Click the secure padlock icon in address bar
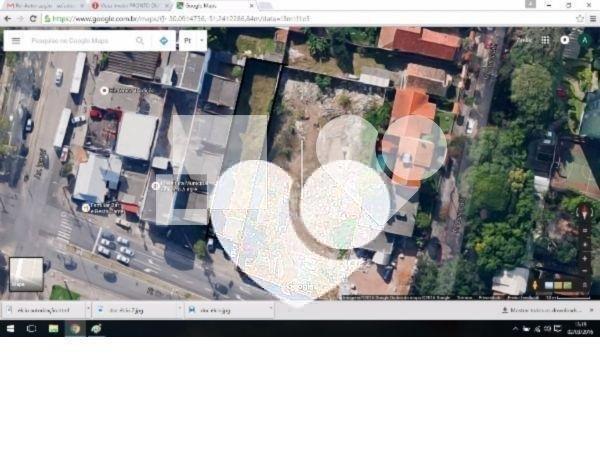 point(47,19)
